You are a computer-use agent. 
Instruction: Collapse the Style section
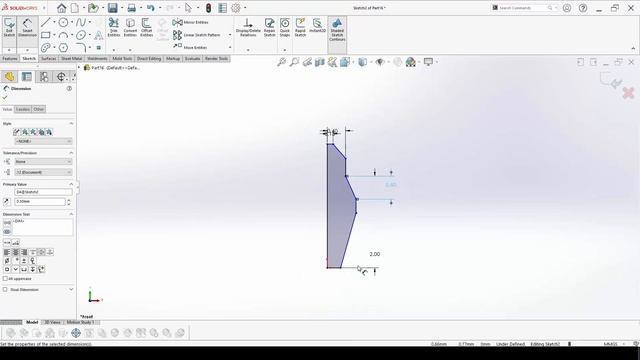(71, 123)
